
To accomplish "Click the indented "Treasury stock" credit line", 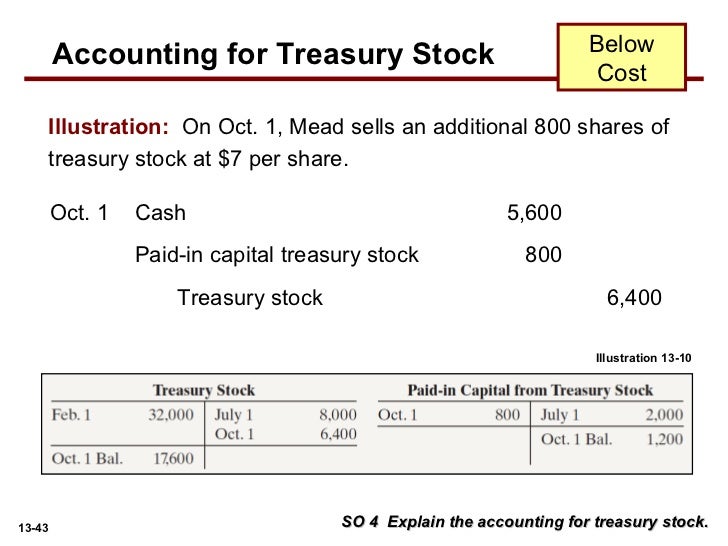I will [x=250, y=297].
